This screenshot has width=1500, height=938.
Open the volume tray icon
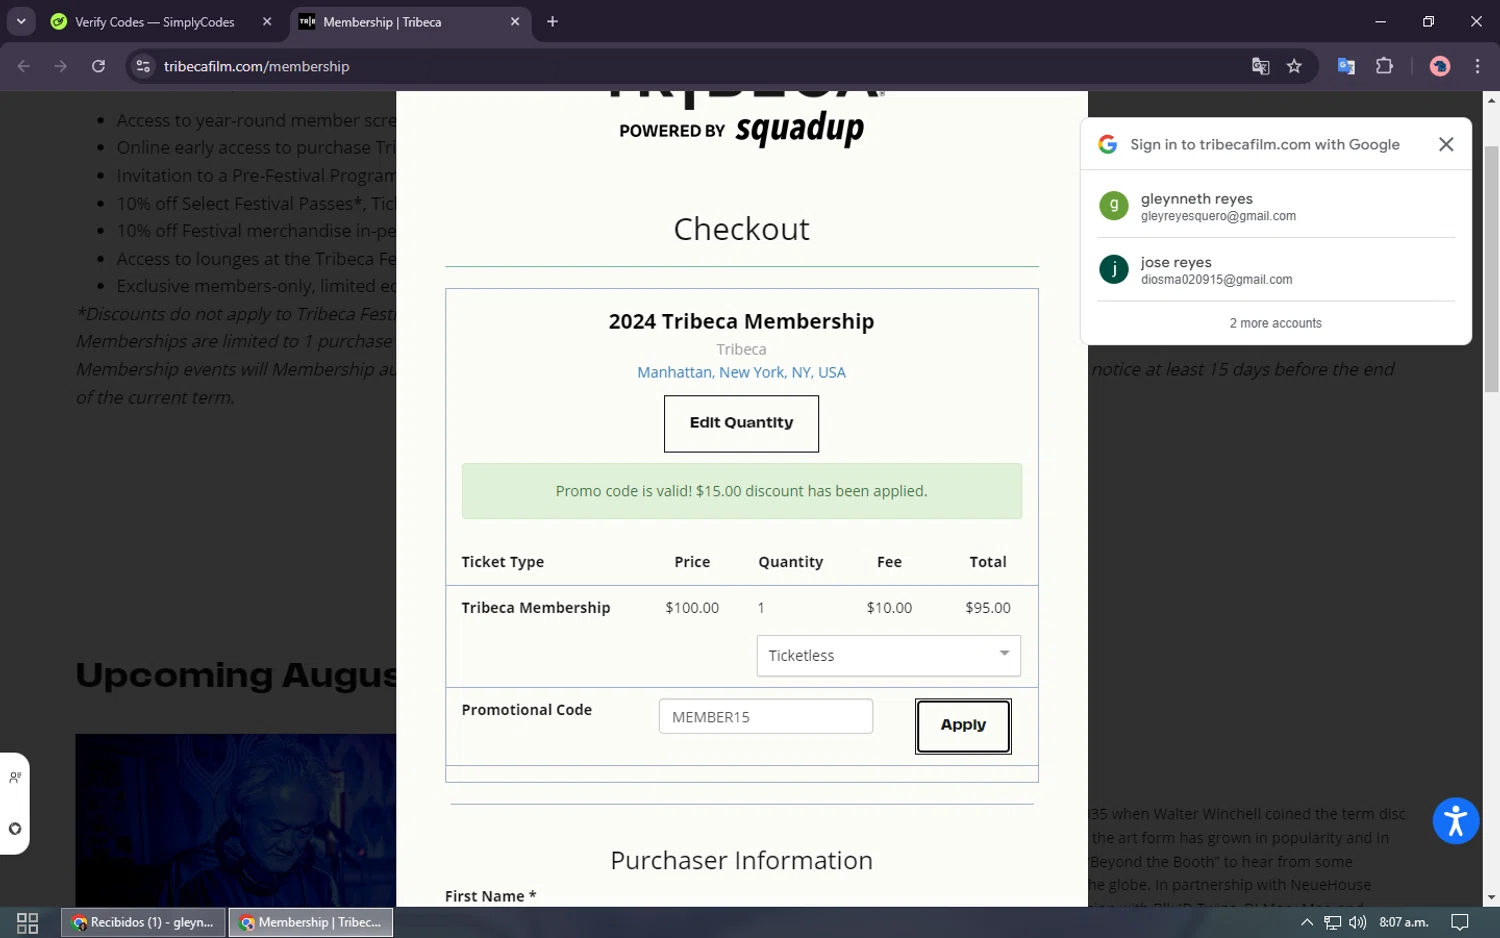1357,922
